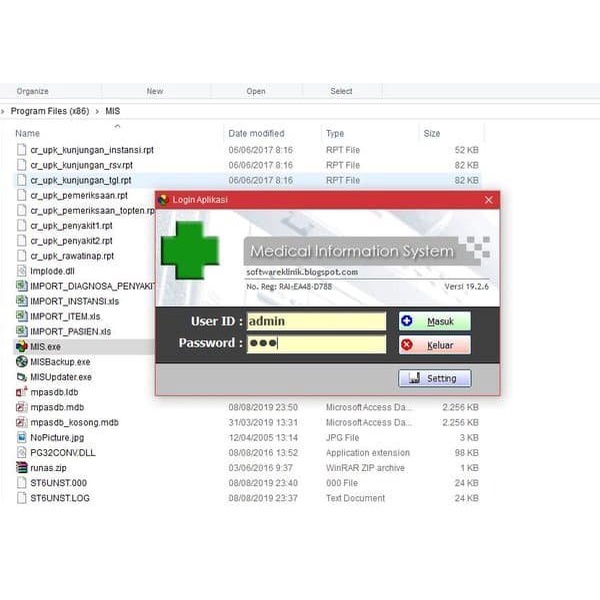
Task: Select the cr_upk_pemeriksaan_topten file name
Action: pyautogui.click(x=92, y=211)
